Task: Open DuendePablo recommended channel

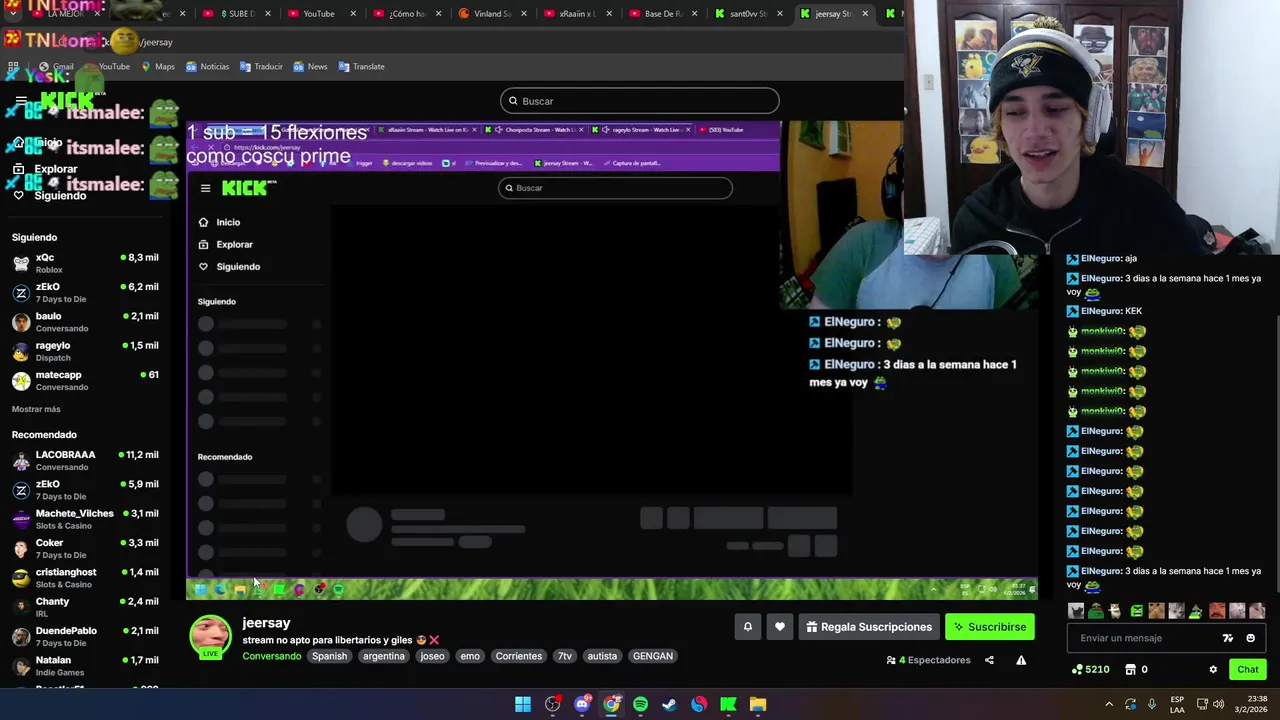Action: point(85,636)
